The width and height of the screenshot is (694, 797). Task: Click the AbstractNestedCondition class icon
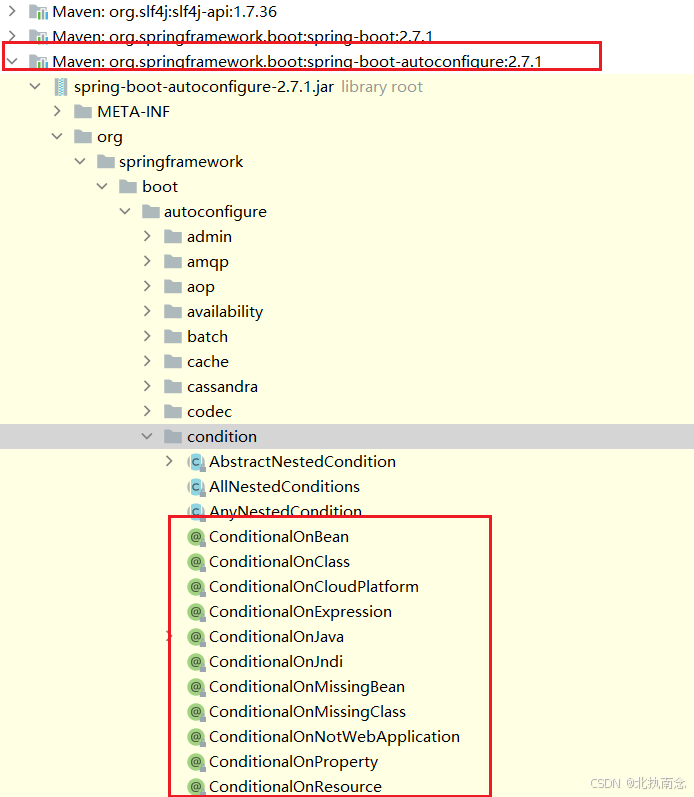(x=196, y=462)
